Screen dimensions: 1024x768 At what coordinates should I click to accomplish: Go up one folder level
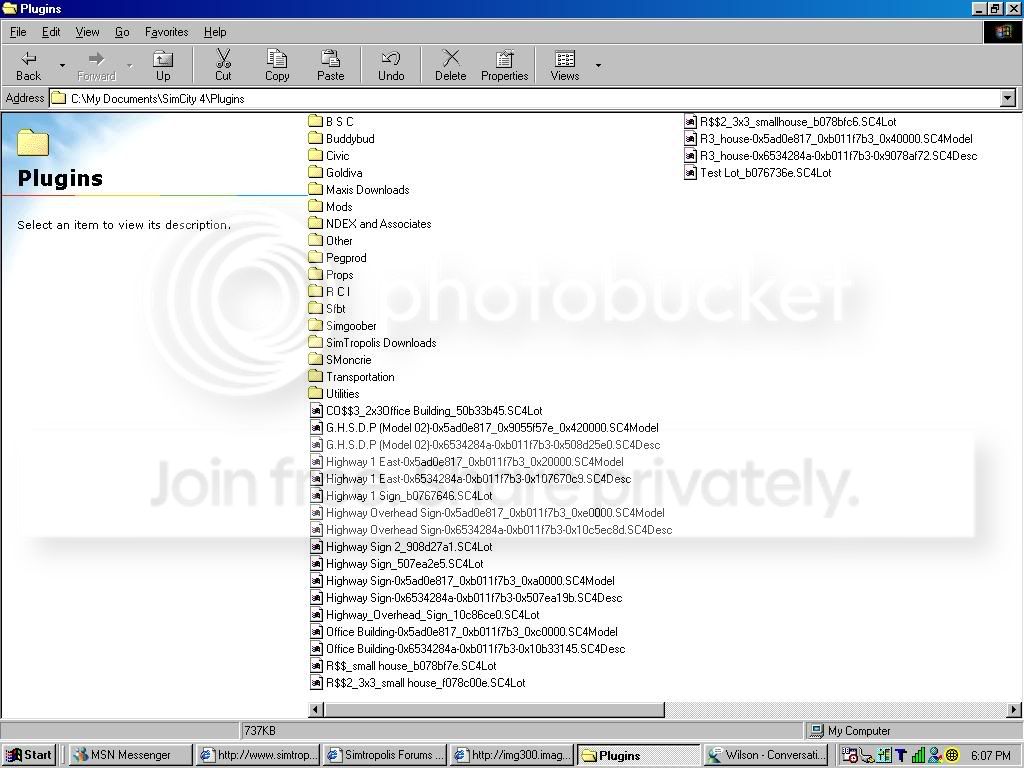coord(163,65)
